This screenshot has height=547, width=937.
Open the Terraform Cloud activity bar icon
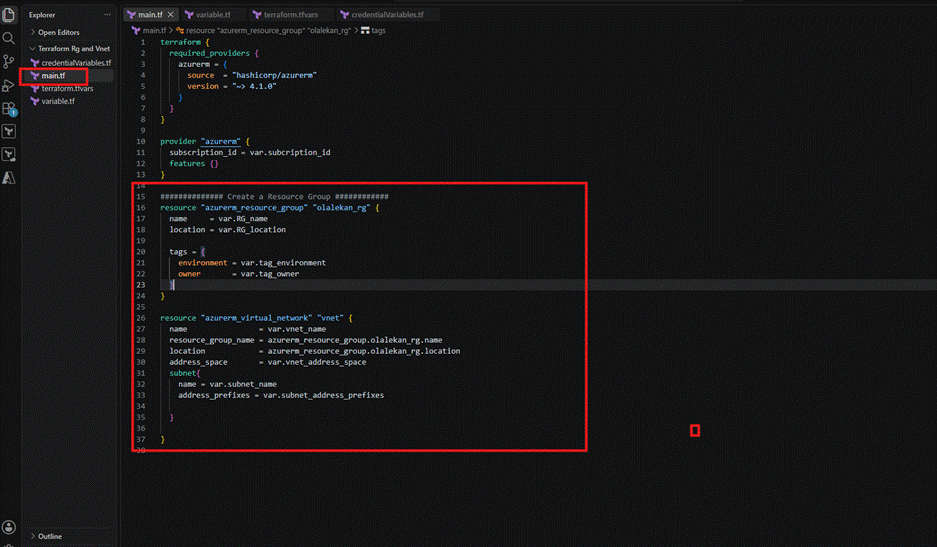(8, 155)
